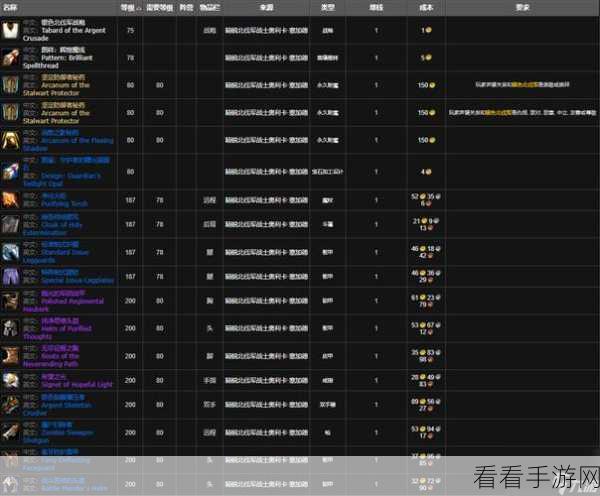This screenshot has width=600, height=496.
Task: Open the source vendor link in Purifying Torch row
Action: coord(266,200)
